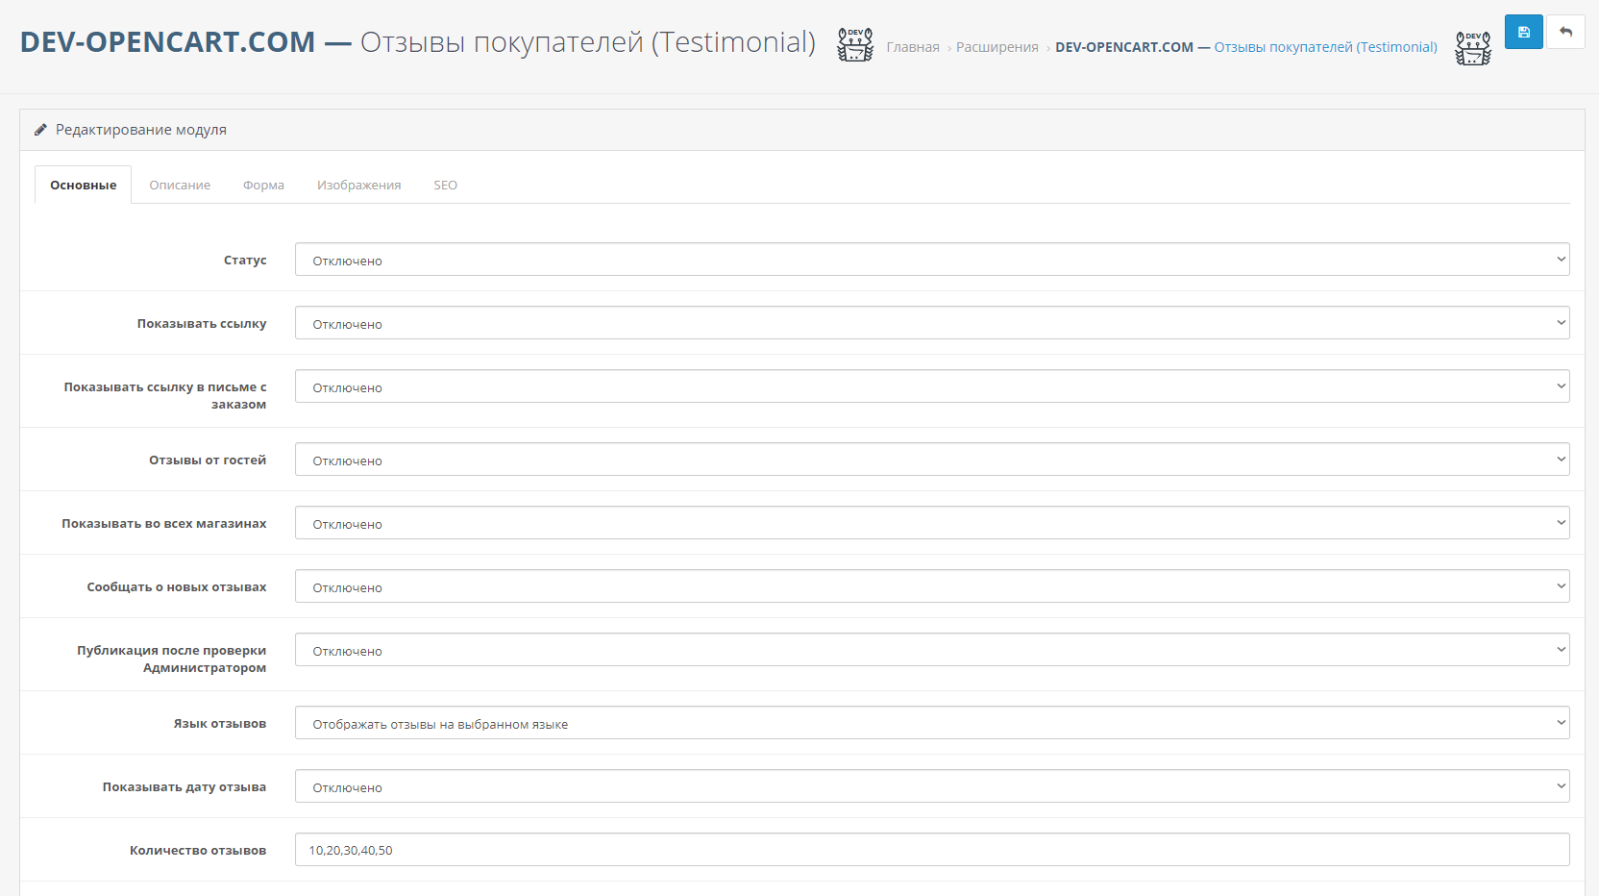Open the Форма tab

(x=263, y=185)
